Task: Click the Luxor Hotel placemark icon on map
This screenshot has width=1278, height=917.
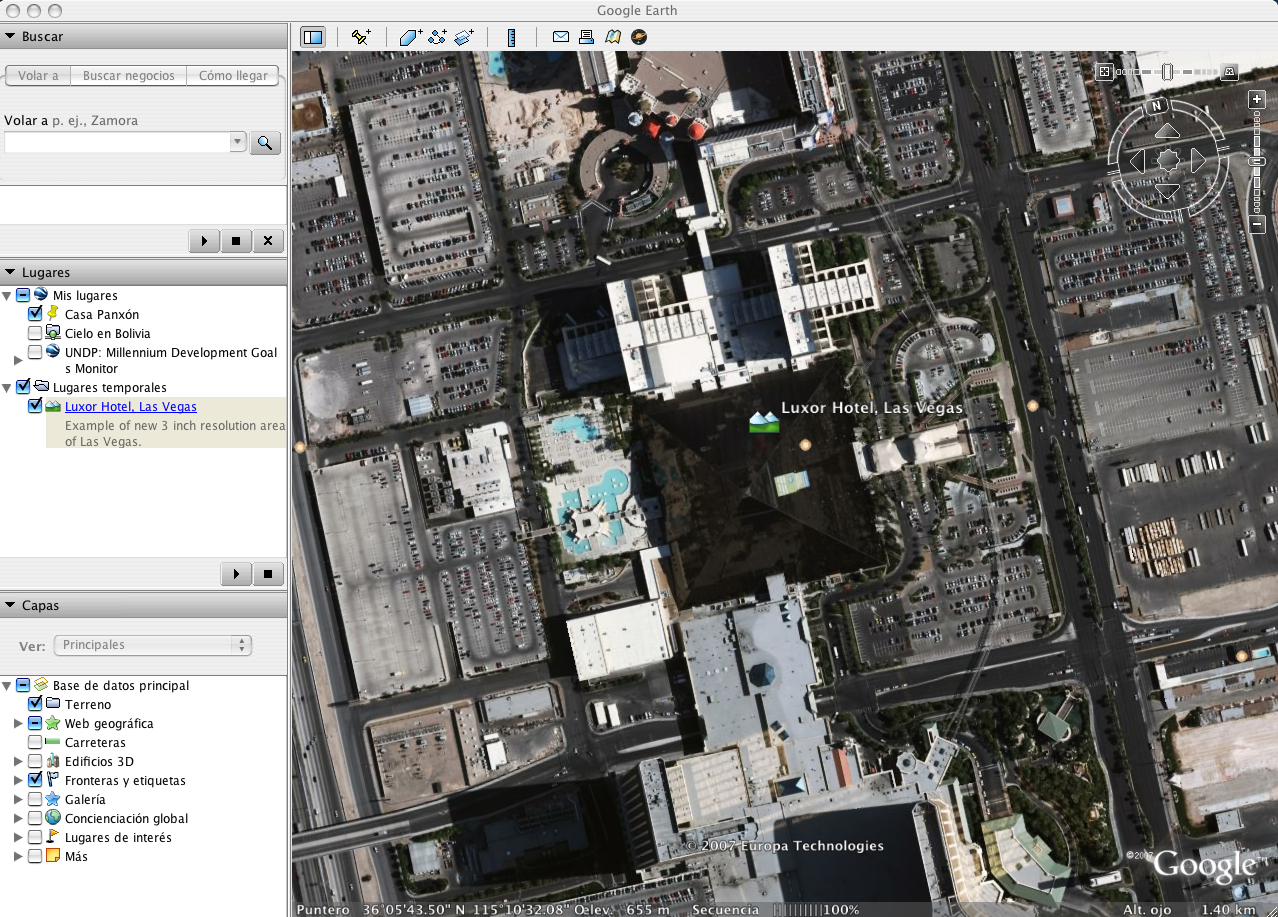Action: [x=764, y=421]
